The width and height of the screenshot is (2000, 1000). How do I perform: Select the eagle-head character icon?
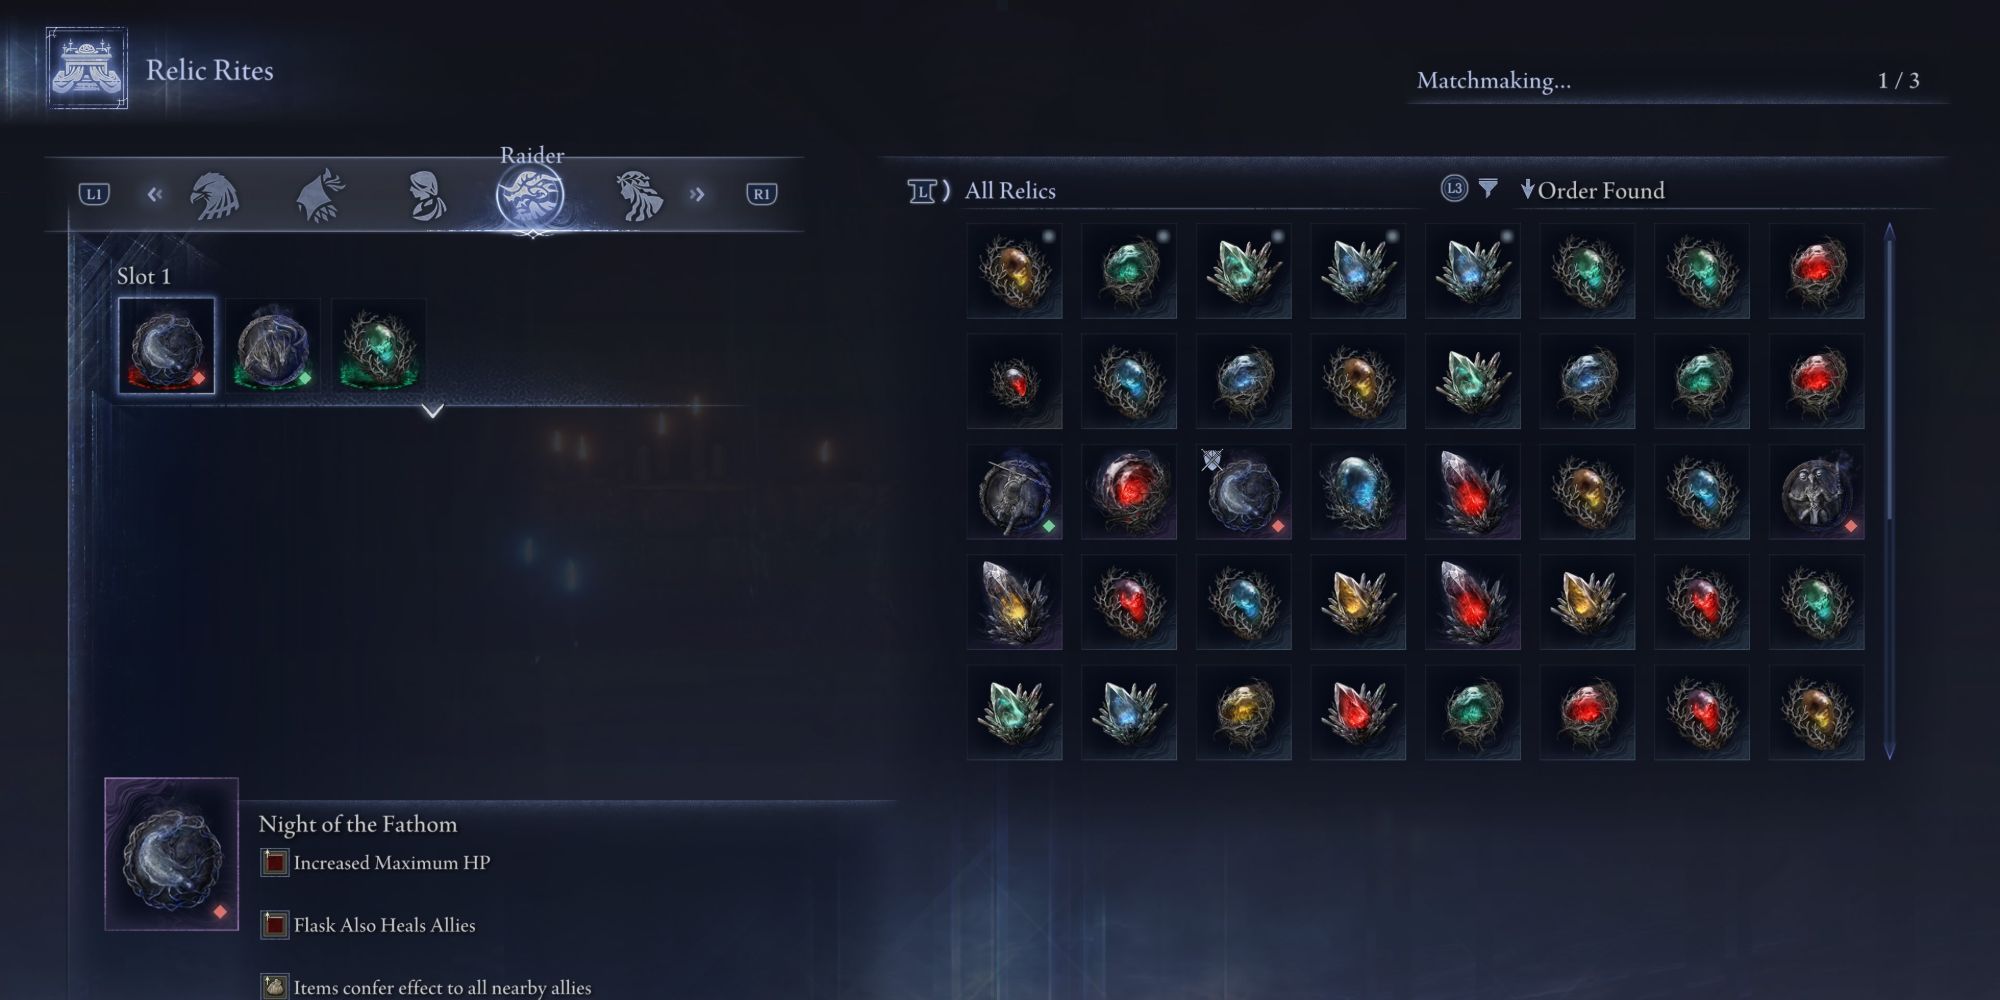[214, 195]
